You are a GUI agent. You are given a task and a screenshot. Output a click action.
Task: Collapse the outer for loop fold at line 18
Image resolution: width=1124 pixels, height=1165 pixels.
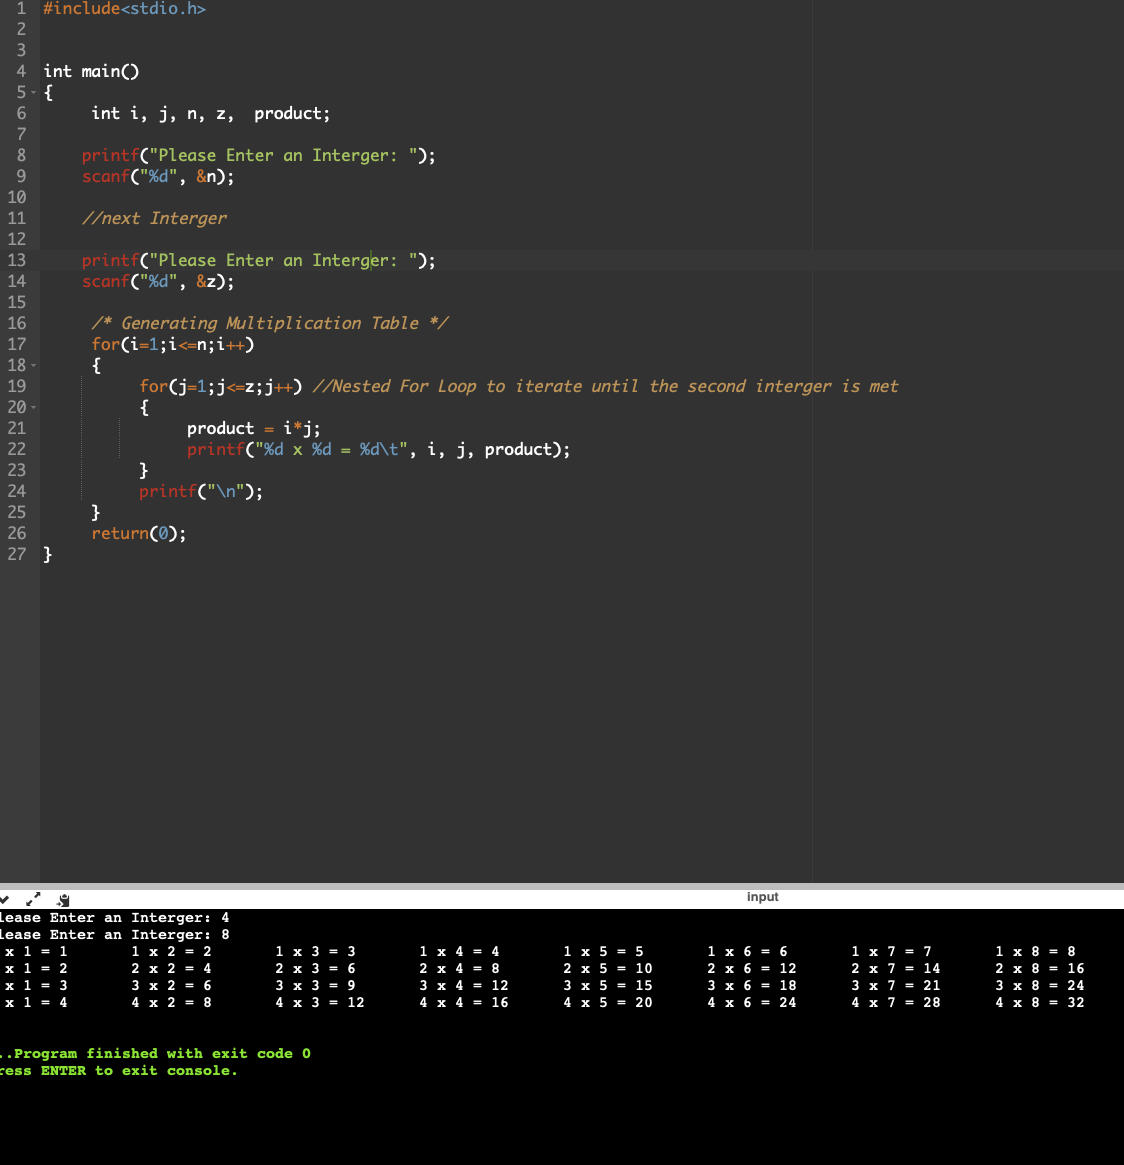point(33,366)
